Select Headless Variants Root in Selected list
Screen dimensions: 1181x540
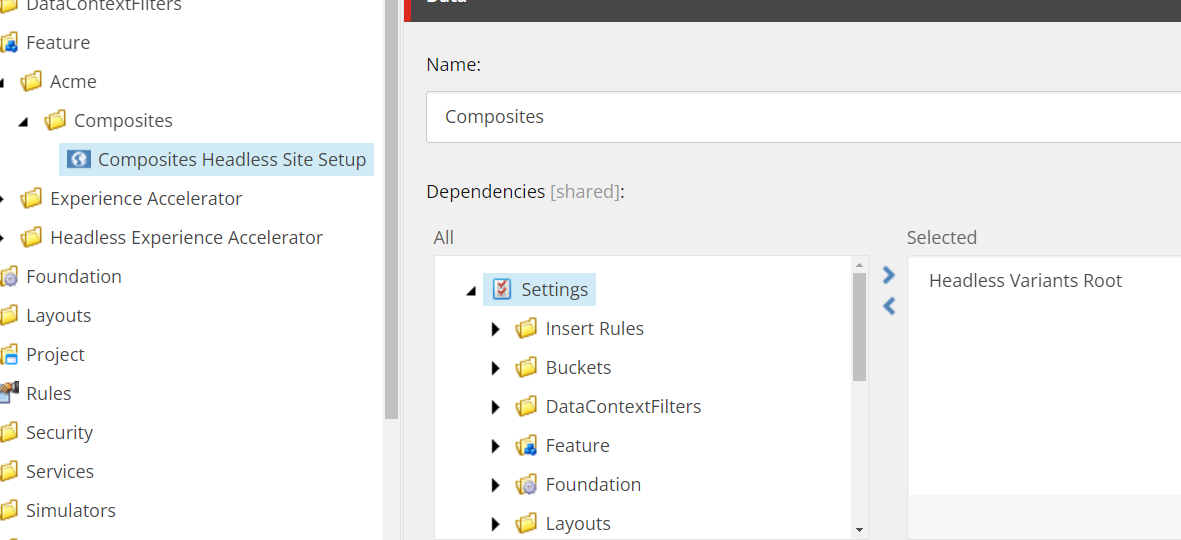[1025, 281]
